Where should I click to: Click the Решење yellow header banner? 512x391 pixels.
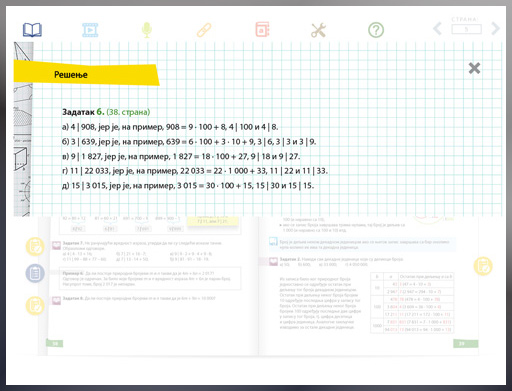[86, 73]
